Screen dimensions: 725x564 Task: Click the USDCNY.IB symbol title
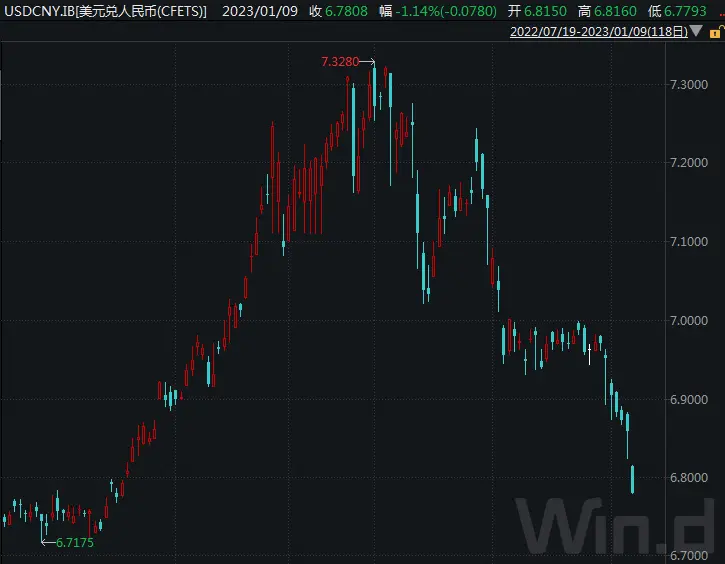105,11
